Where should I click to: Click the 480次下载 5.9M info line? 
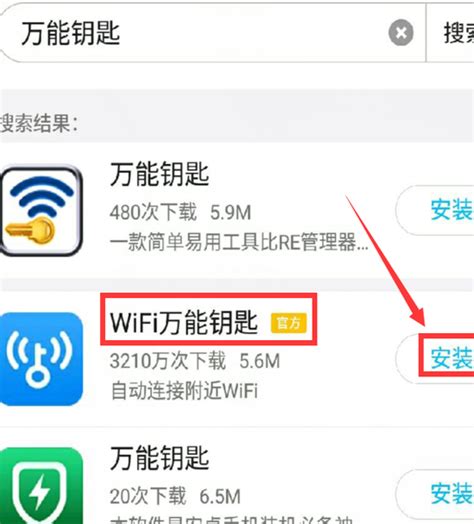[181, 212]
